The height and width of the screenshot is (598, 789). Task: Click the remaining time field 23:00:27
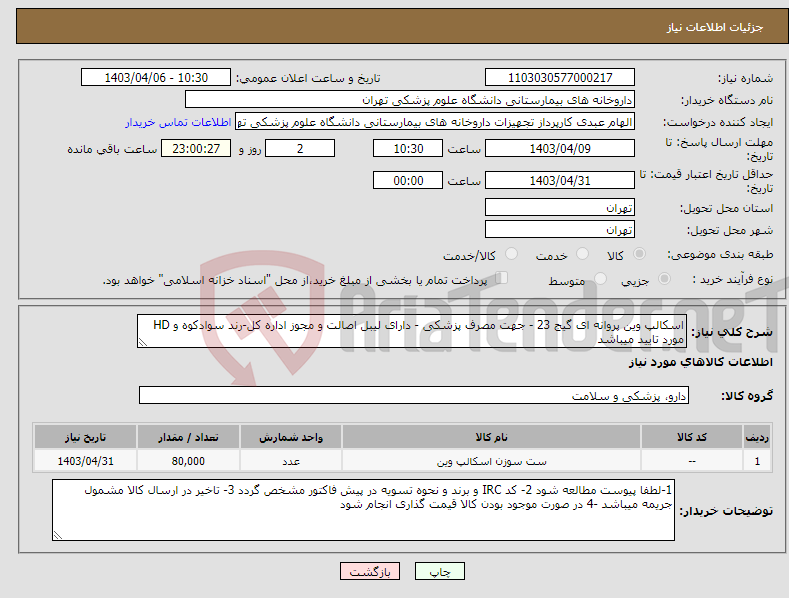[x=196, y=148]
